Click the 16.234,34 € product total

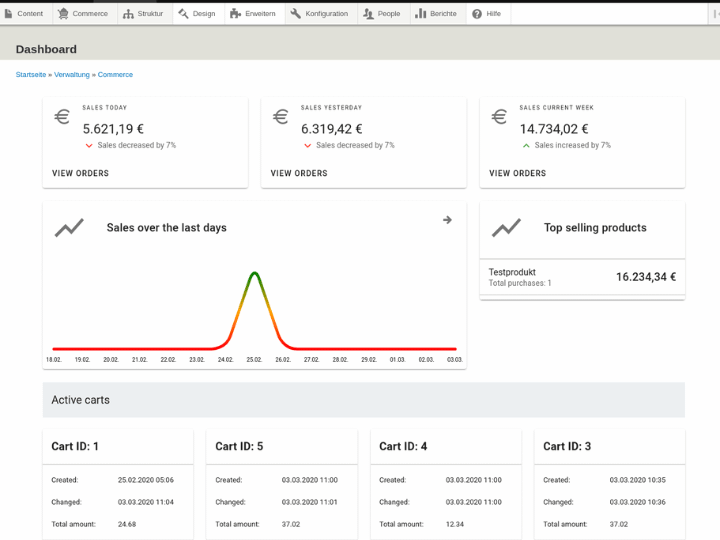646,277
